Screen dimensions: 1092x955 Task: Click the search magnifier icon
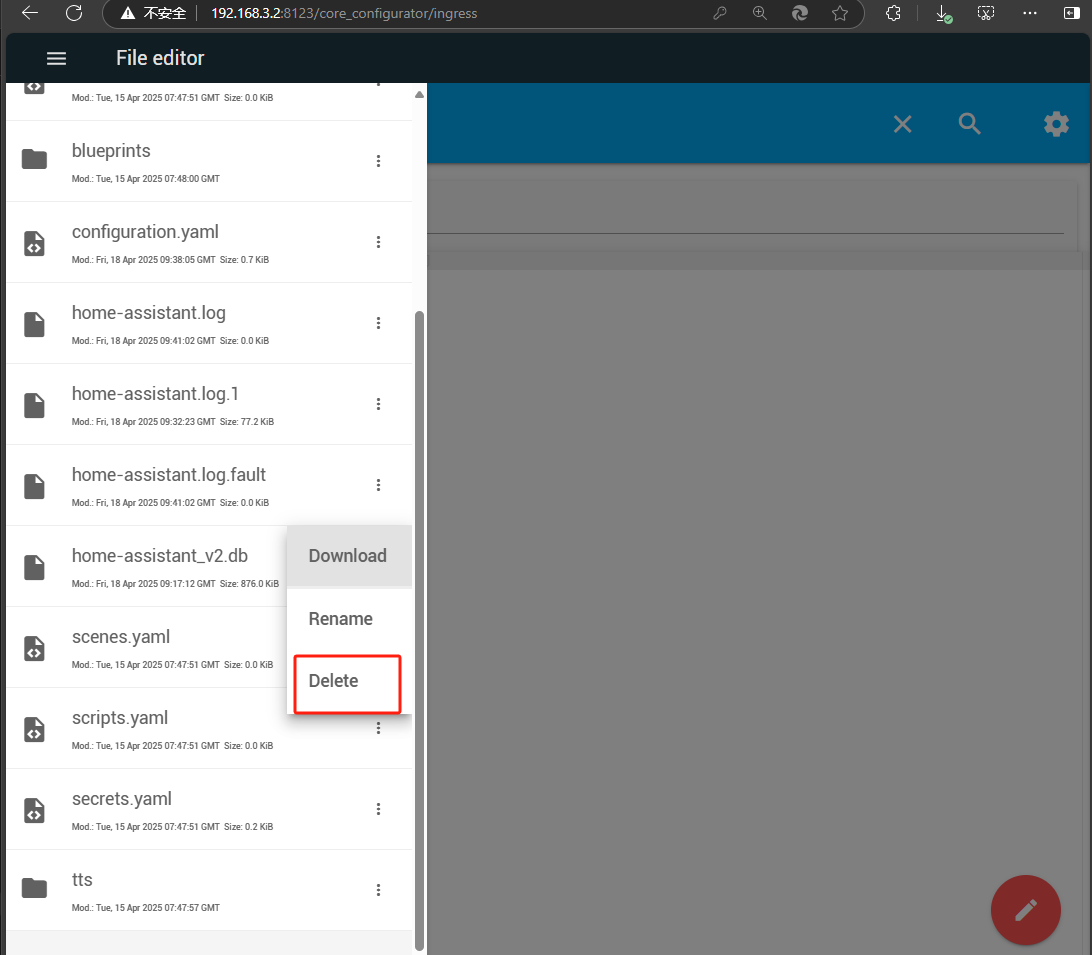pos(969,124)
